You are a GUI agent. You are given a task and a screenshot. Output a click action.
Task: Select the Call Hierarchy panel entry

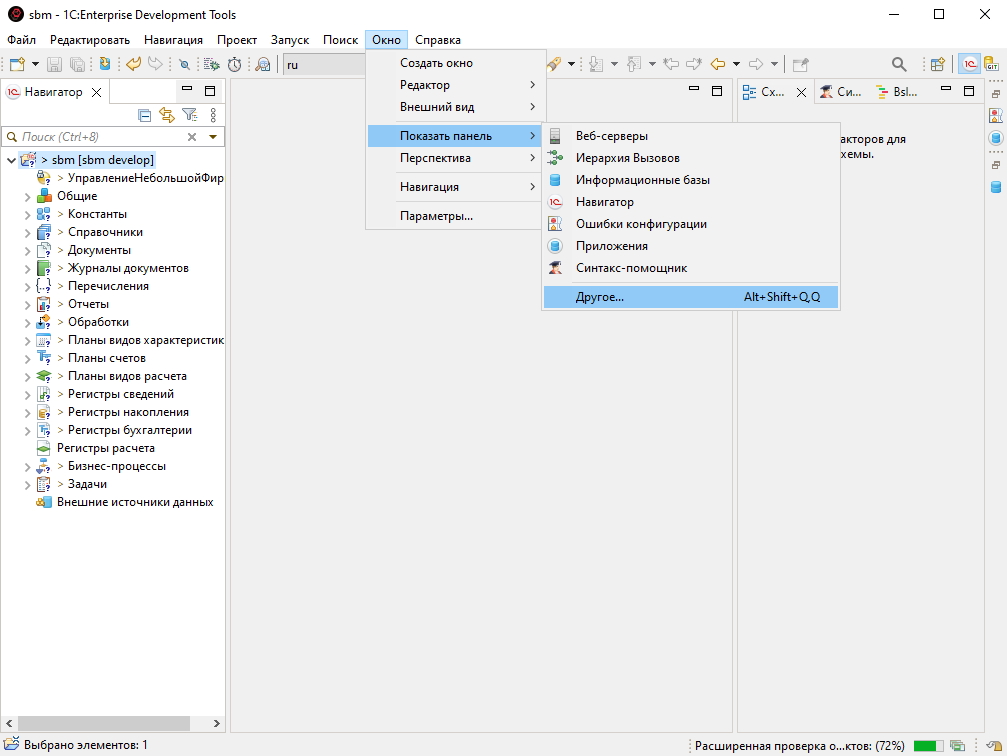(x=627, y=158)
